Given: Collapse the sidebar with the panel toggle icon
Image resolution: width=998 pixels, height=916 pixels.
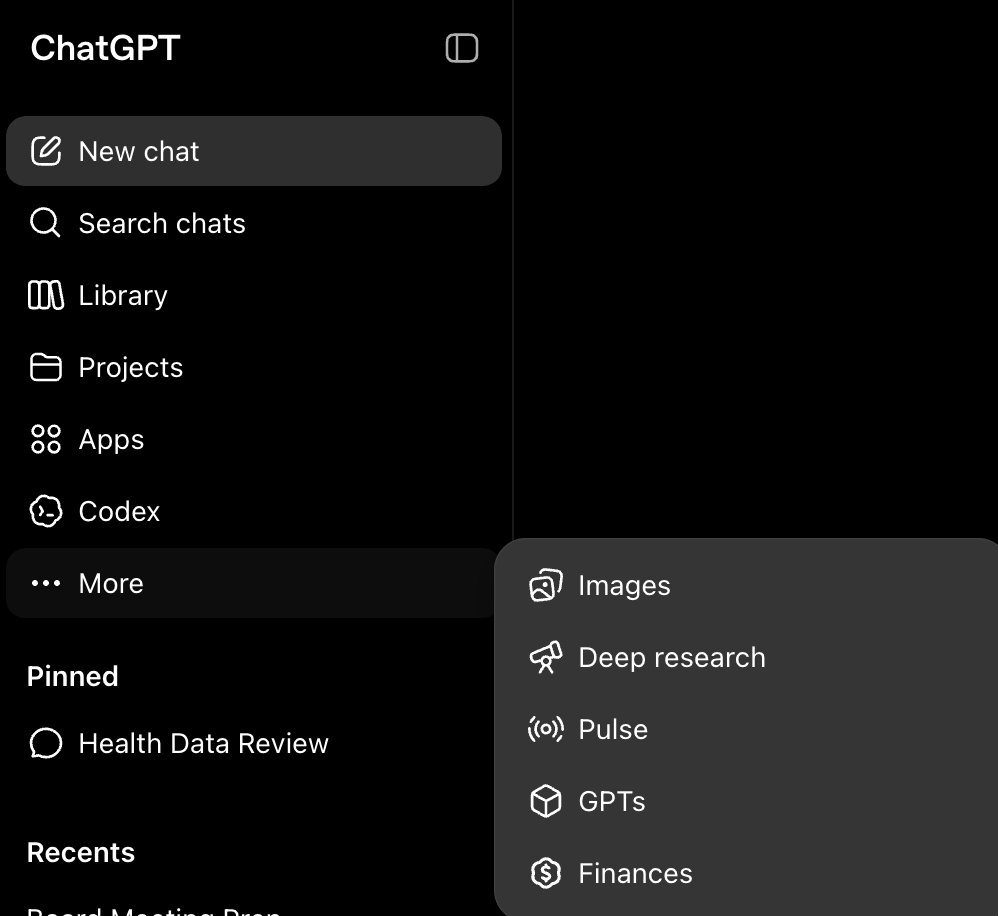Looking at the screenshot, I should (x=461, y=48).
